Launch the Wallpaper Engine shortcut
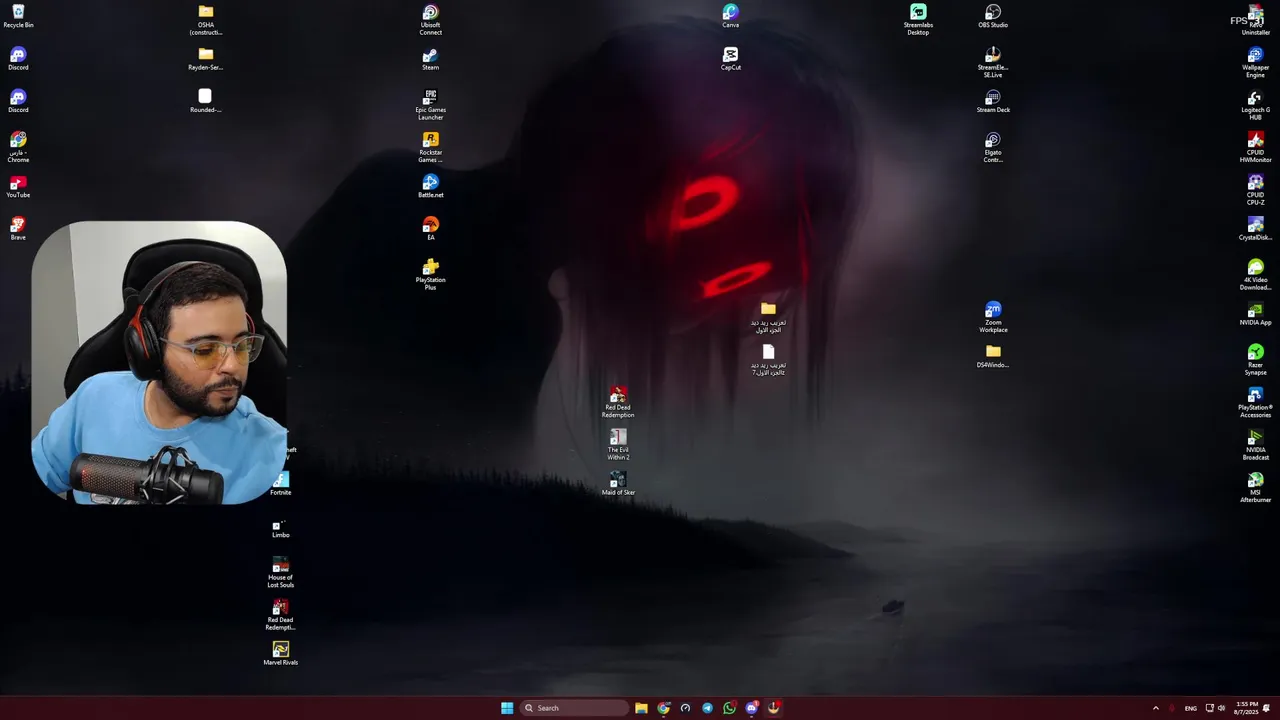 pyautogui.click(x=1255, y=61)
